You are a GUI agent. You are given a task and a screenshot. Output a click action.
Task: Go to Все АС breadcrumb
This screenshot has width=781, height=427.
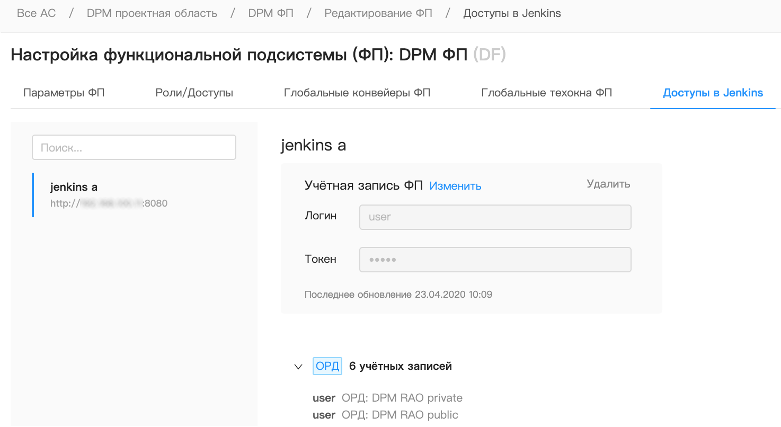tap(35, 13)
